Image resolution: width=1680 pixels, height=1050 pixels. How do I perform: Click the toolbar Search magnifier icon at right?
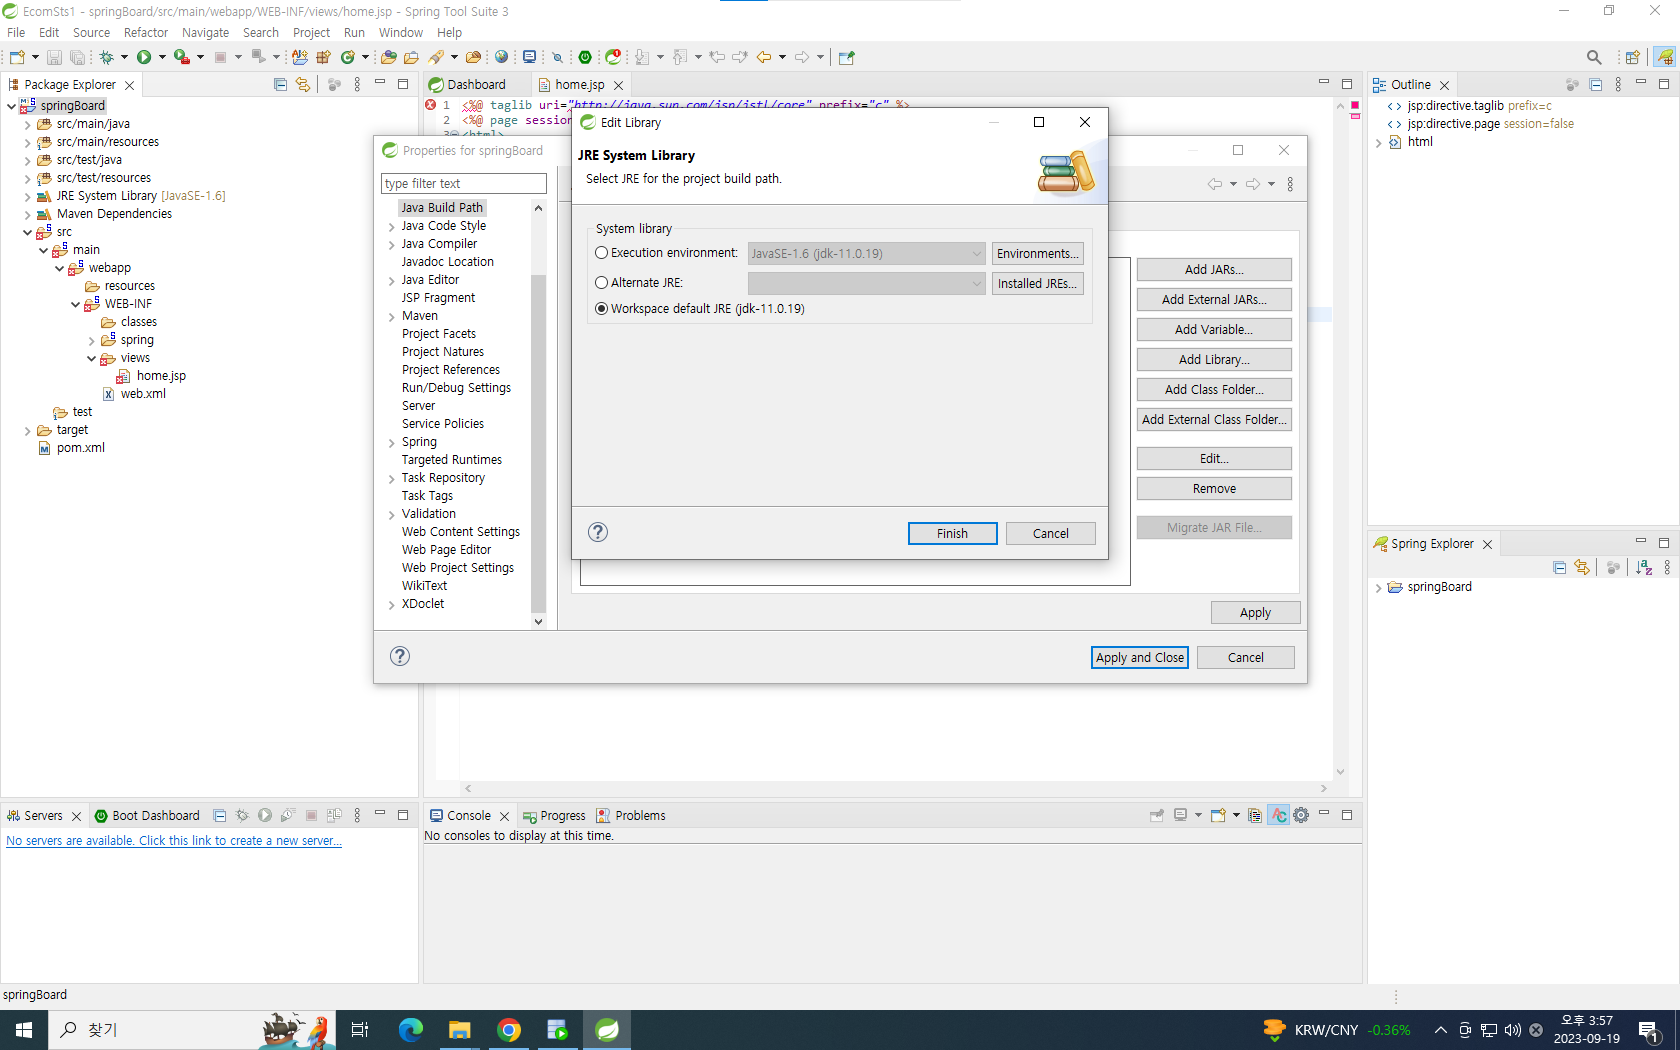pos(1594,57)
